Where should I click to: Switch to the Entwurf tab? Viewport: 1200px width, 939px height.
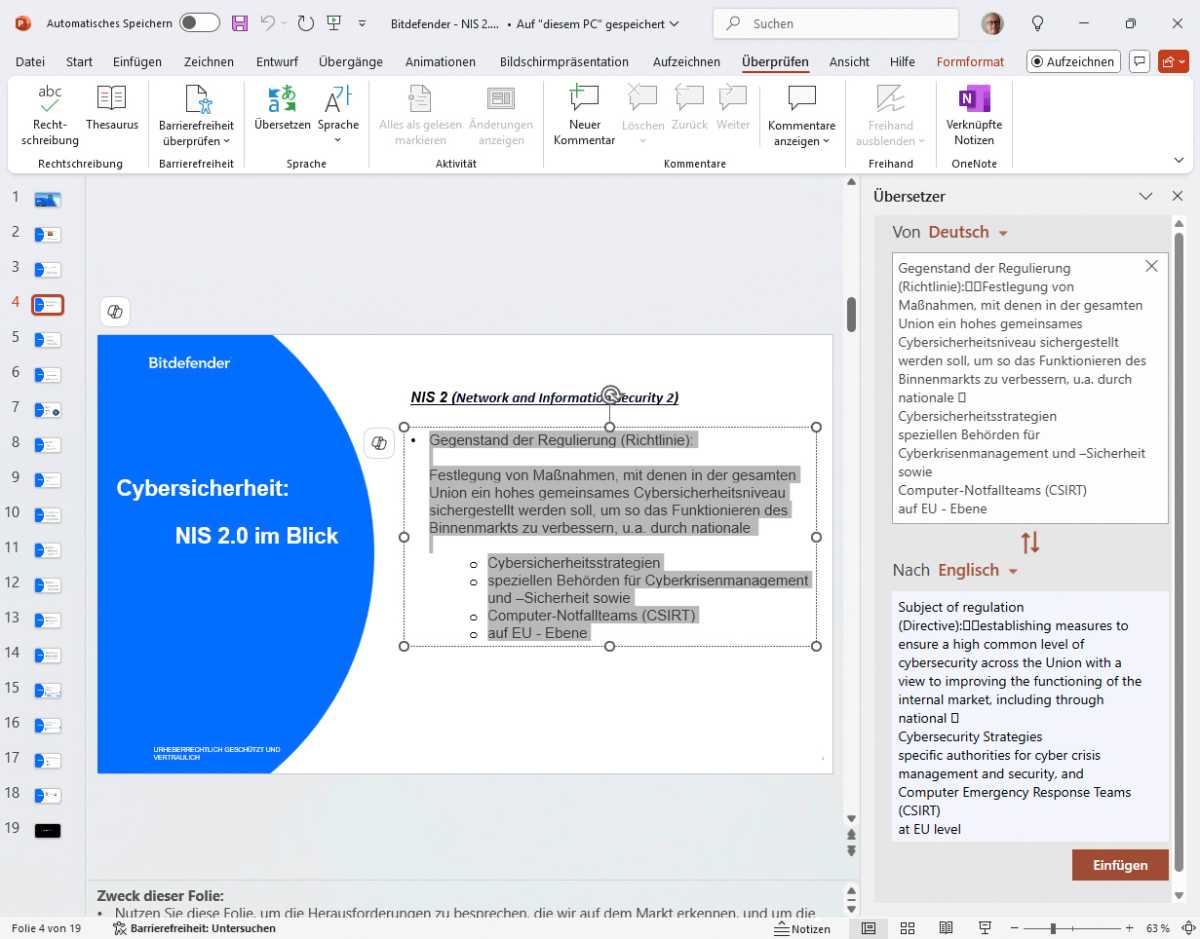(277, 62)
